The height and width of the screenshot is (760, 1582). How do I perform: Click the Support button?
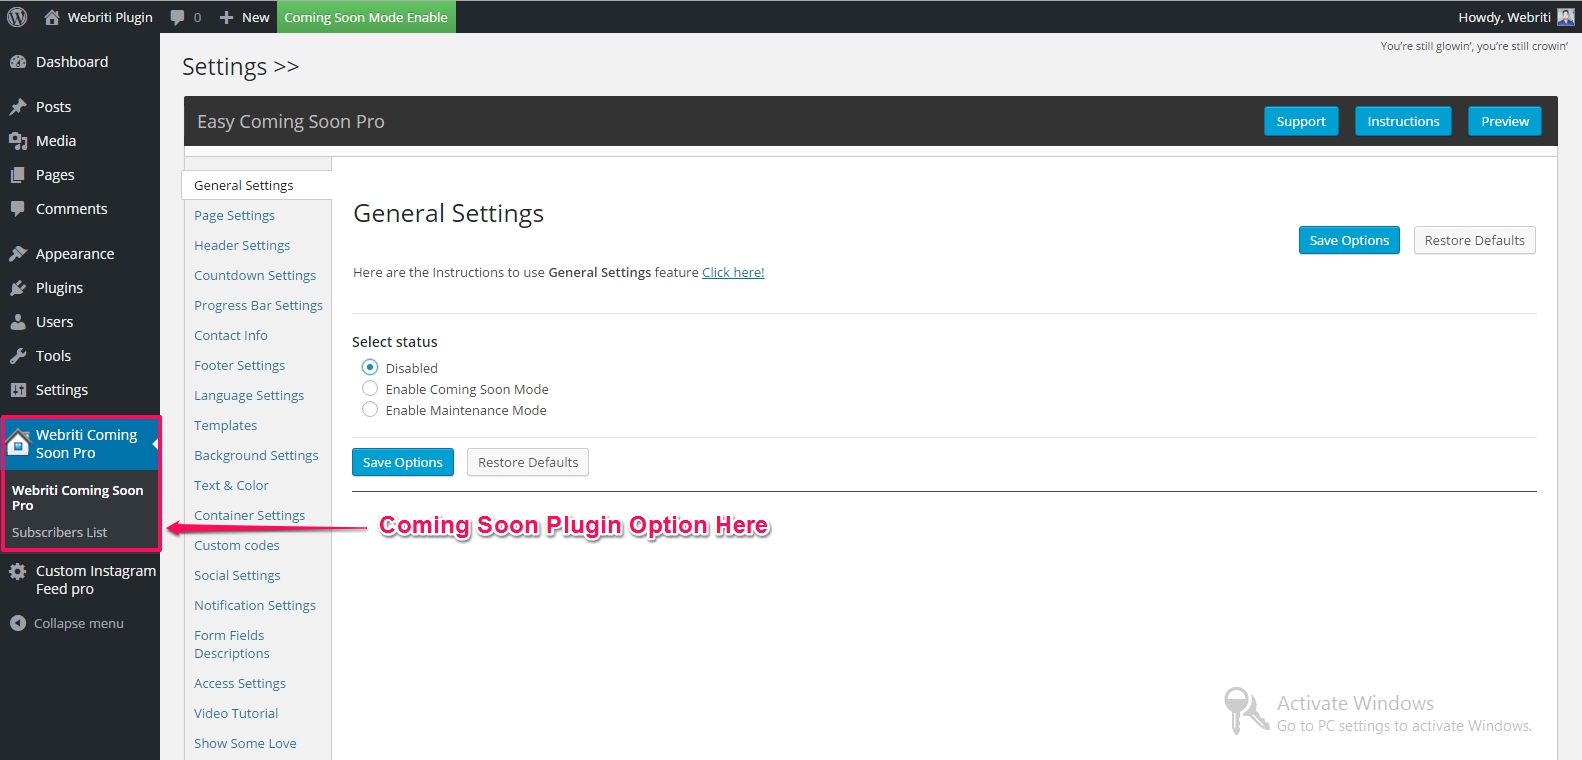tap(1301, 121)
